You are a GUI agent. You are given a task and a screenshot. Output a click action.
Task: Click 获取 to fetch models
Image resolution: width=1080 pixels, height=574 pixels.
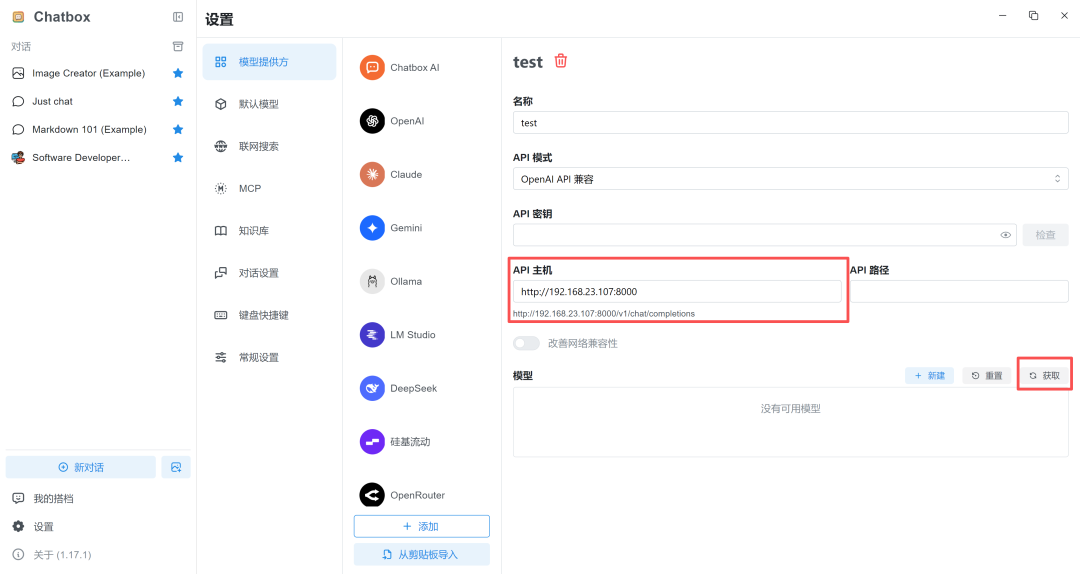click(x=1044, y=376)
